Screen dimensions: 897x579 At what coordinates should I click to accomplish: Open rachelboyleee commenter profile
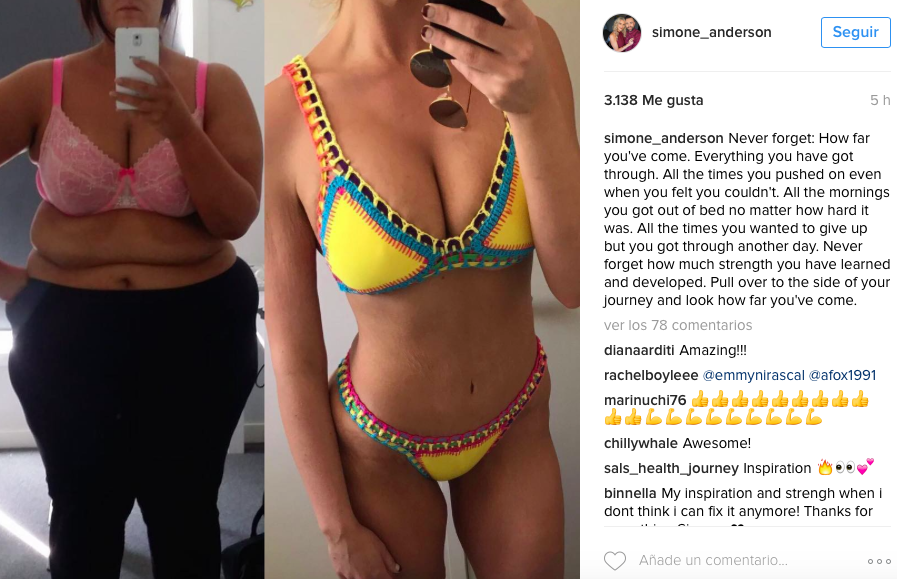(x=651, y=375)
